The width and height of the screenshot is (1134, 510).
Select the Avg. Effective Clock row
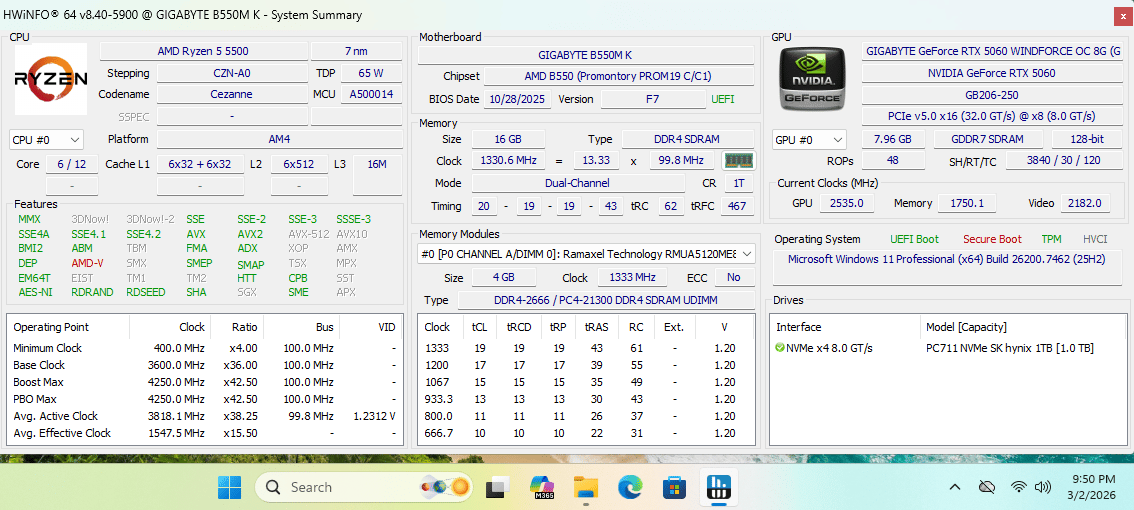tap(205, 433)
